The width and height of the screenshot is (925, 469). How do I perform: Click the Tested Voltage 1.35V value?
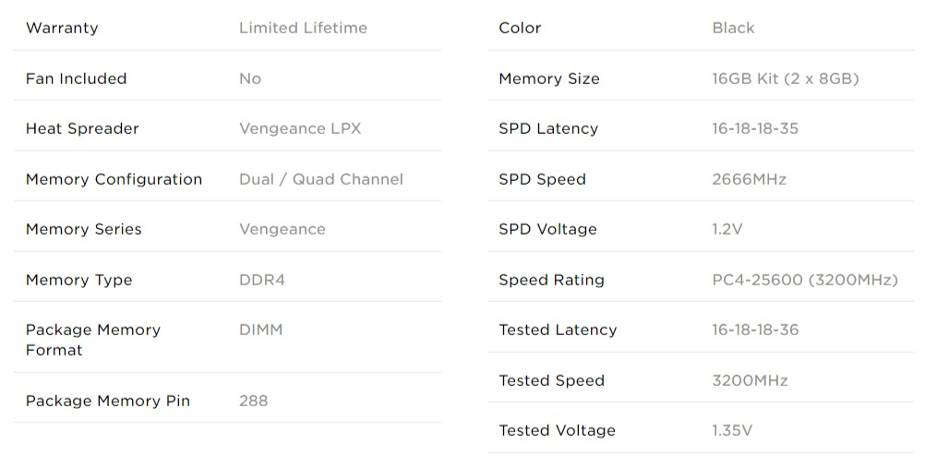tap(732, 431)
